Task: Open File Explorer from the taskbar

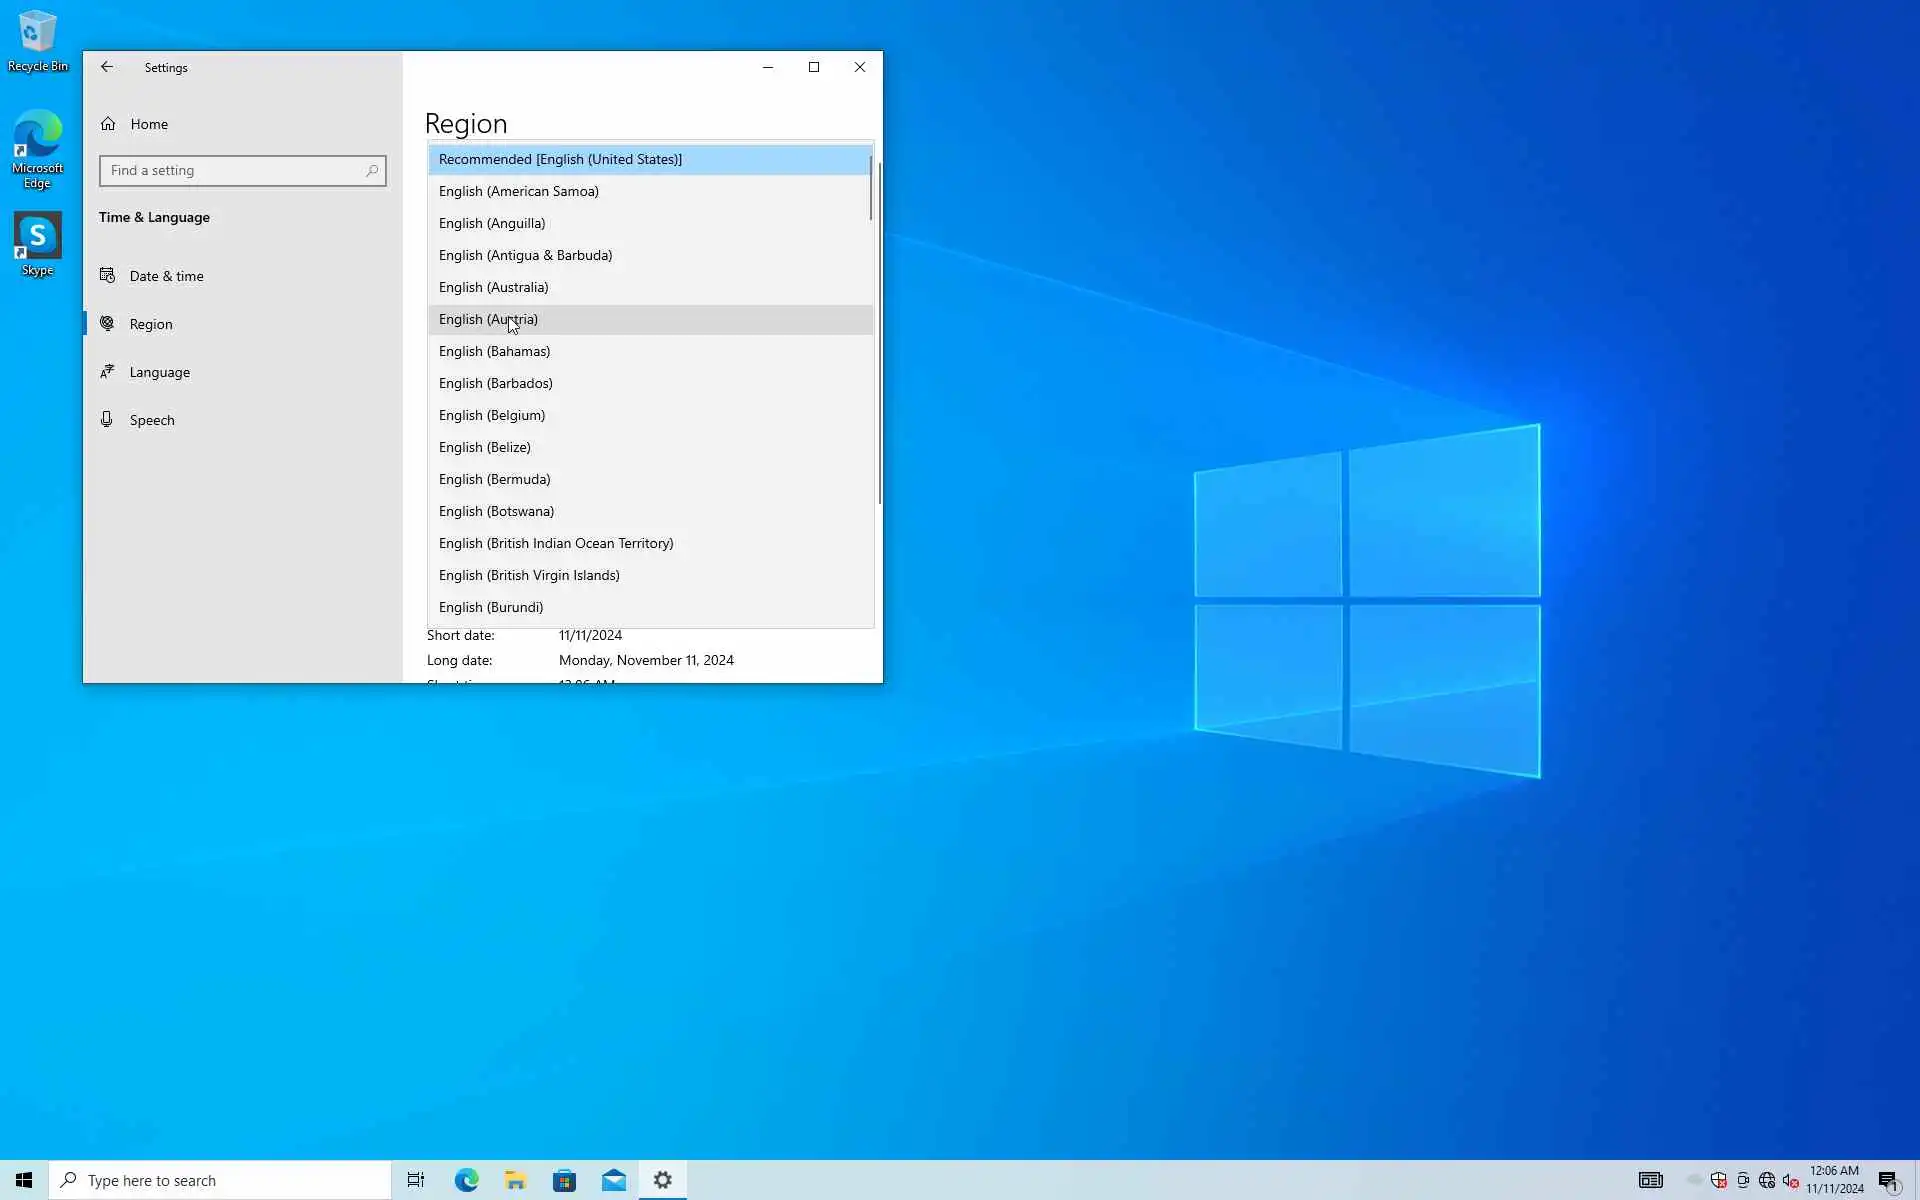Action: [515, 1180]
